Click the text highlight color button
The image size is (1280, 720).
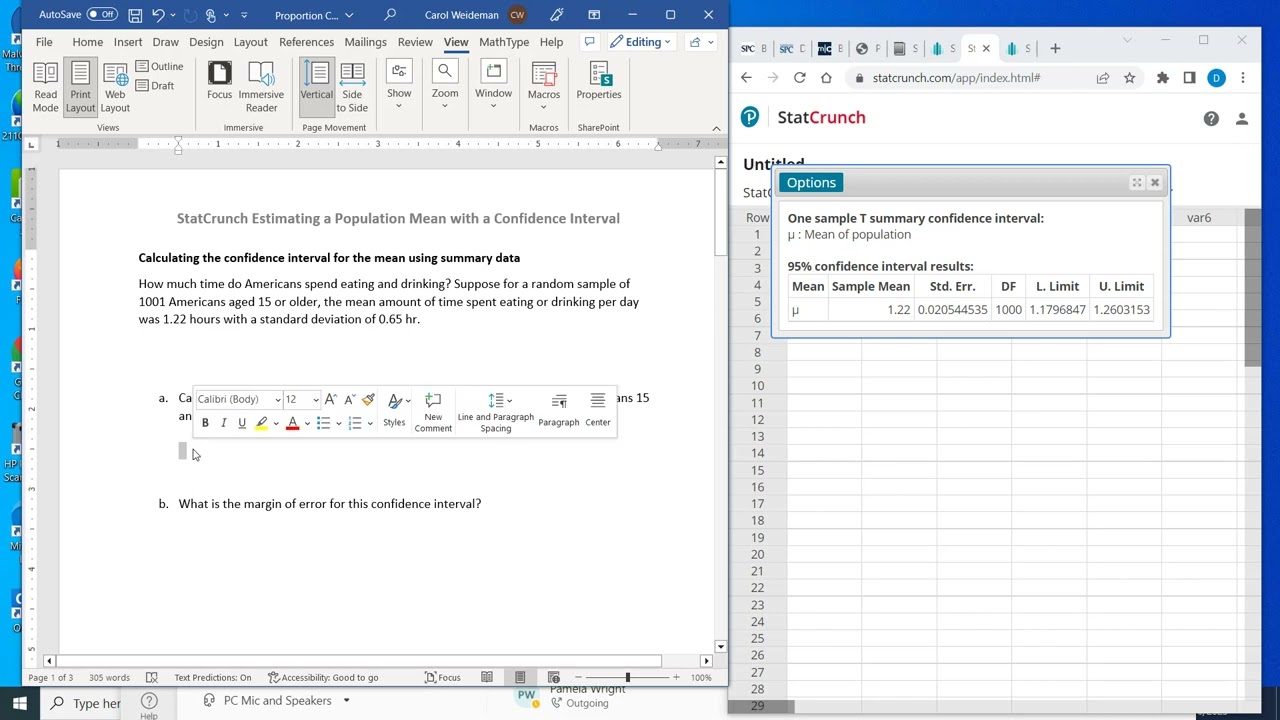261,423
